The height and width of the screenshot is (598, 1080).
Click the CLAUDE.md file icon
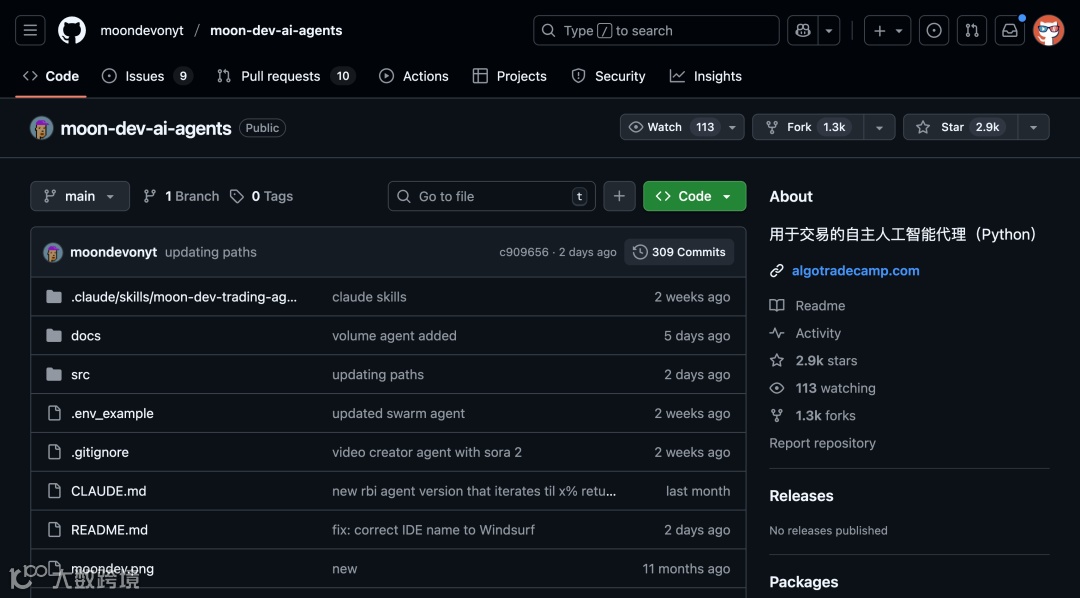(x=54, y=491)
